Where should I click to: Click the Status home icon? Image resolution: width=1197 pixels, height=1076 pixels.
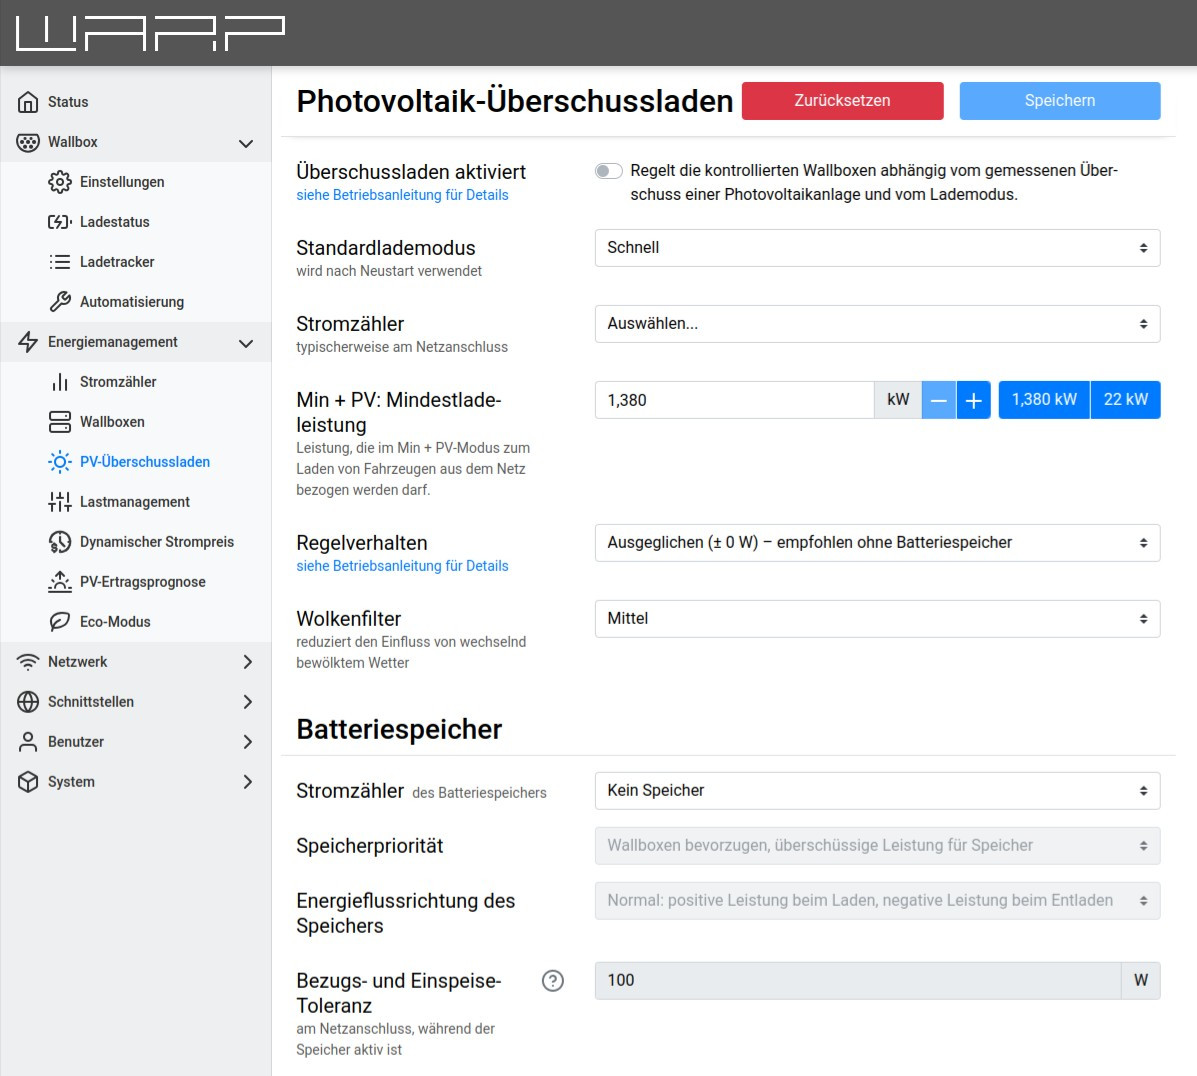coord(28,102)
